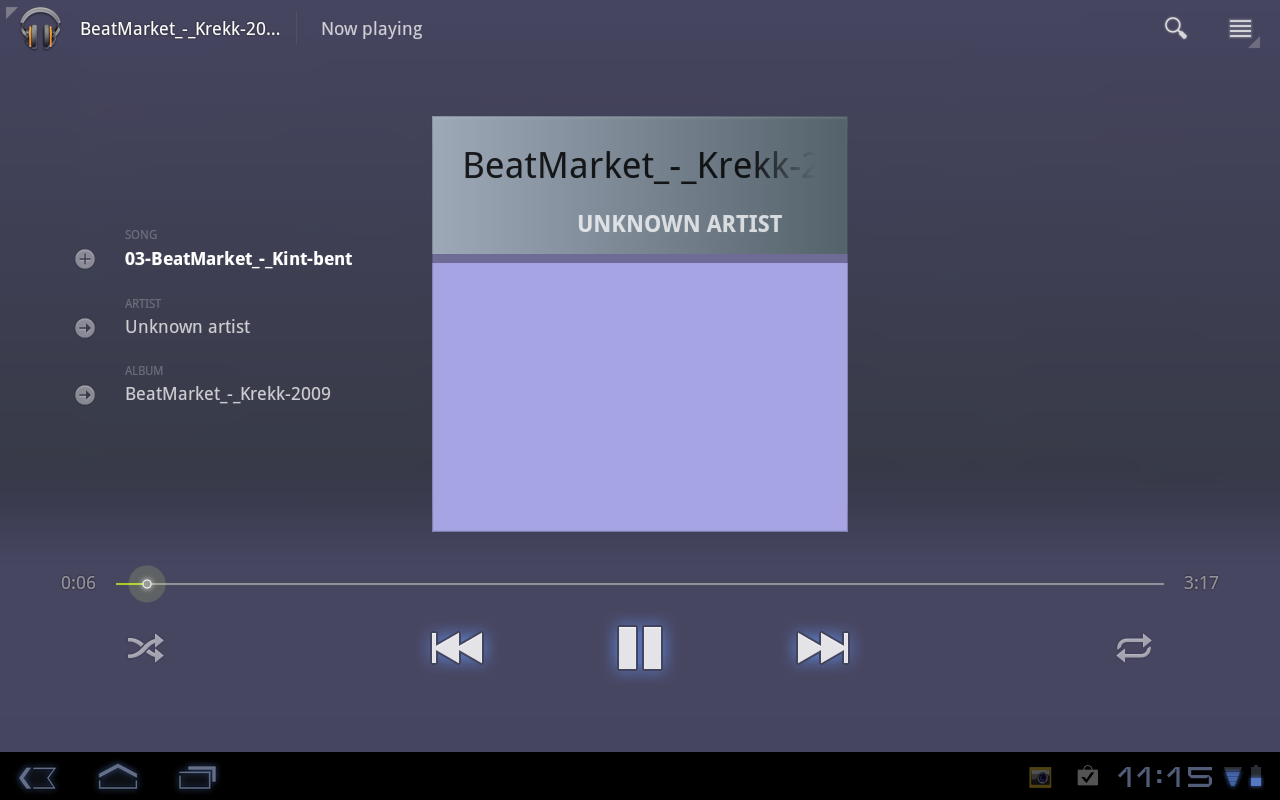1280x800 pixels.
Task: Click the plus icon beside the song title
Action: tap(85, 259)
